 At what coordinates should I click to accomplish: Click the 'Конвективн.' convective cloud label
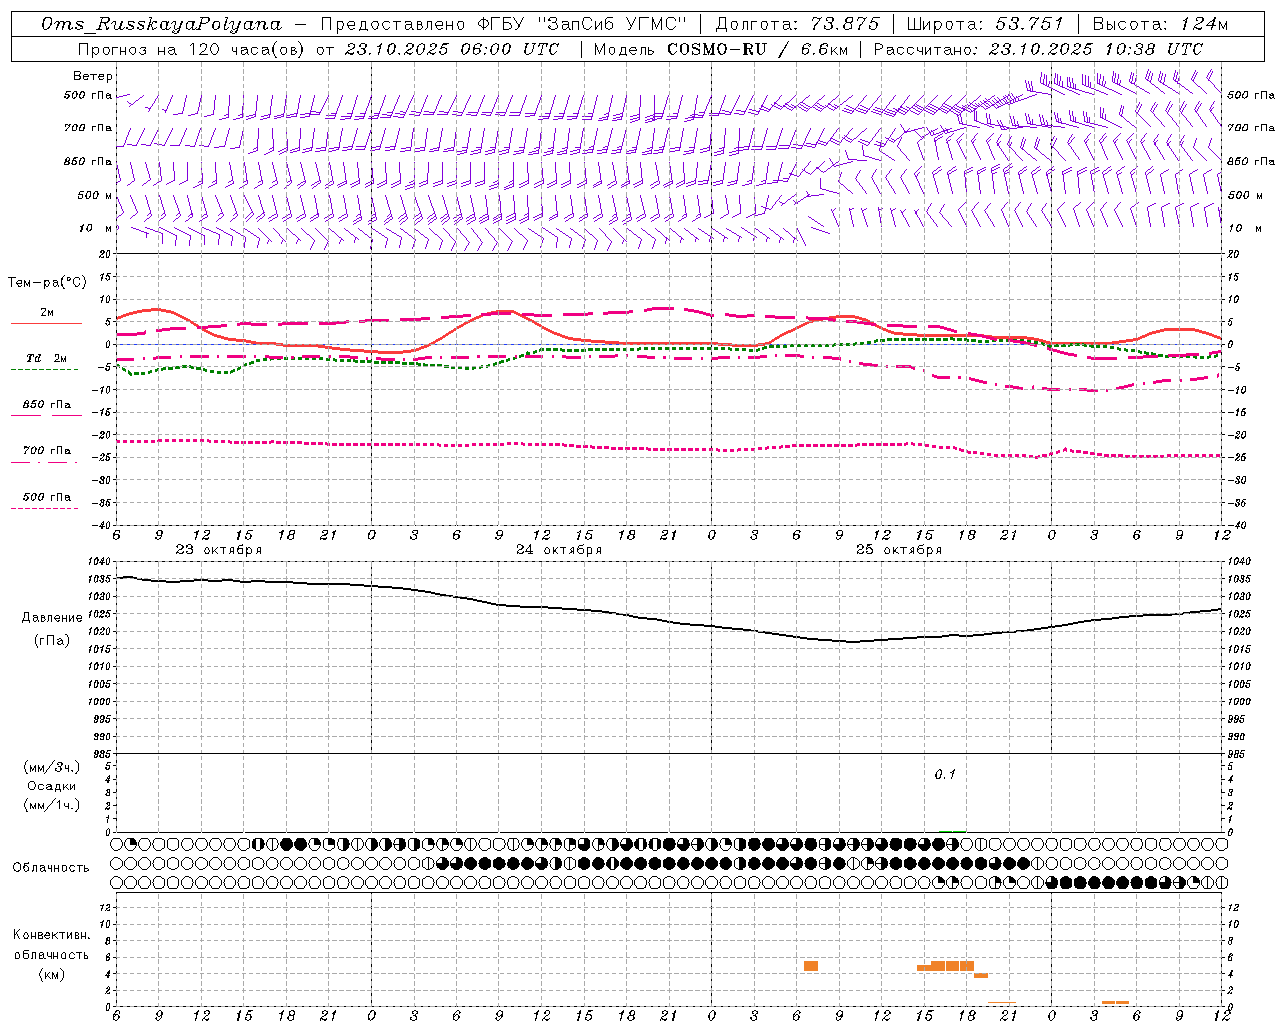pyautogui.click(x=52, y=935)
